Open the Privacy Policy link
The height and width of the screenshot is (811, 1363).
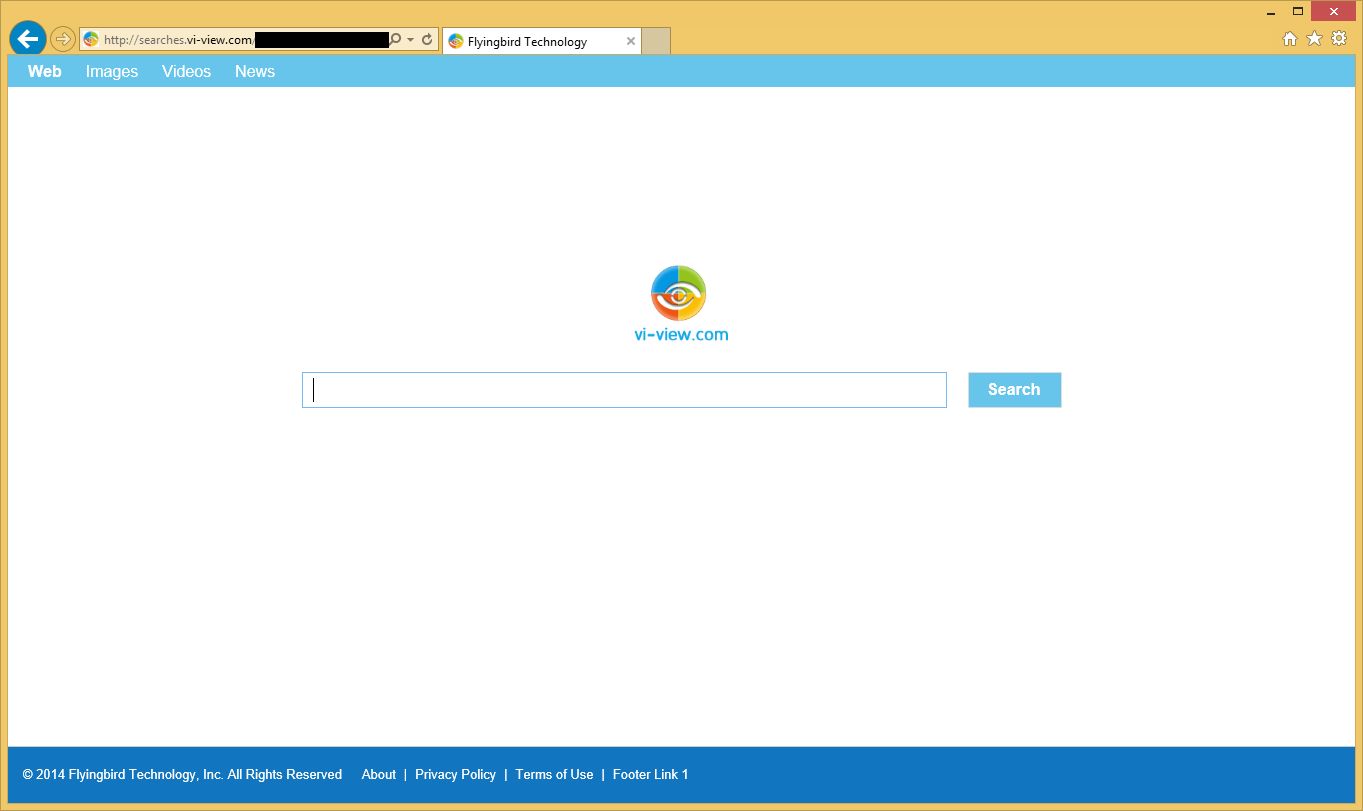coord(455,774)
